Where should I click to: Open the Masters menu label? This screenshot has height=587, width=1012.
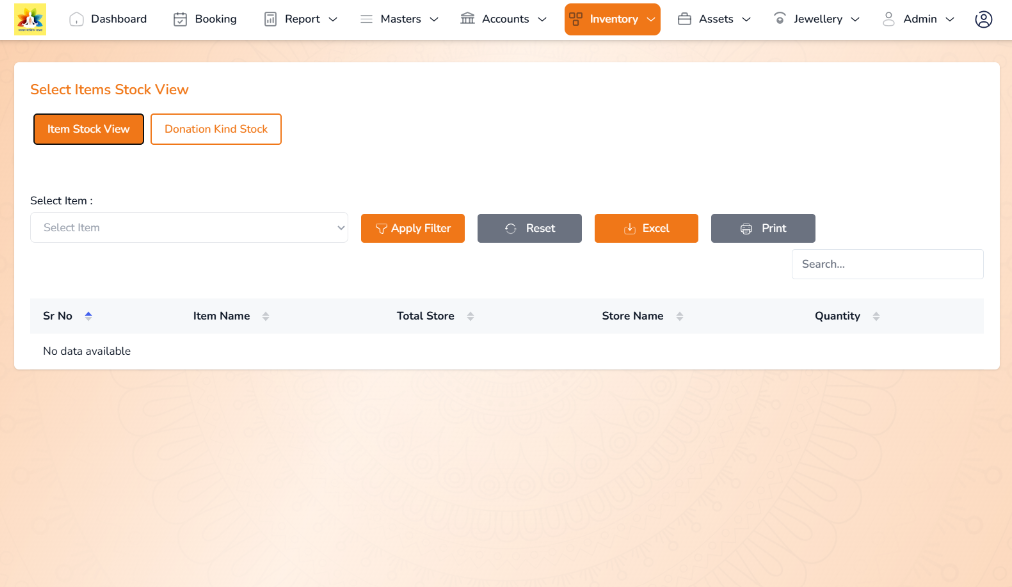(401, 19)
